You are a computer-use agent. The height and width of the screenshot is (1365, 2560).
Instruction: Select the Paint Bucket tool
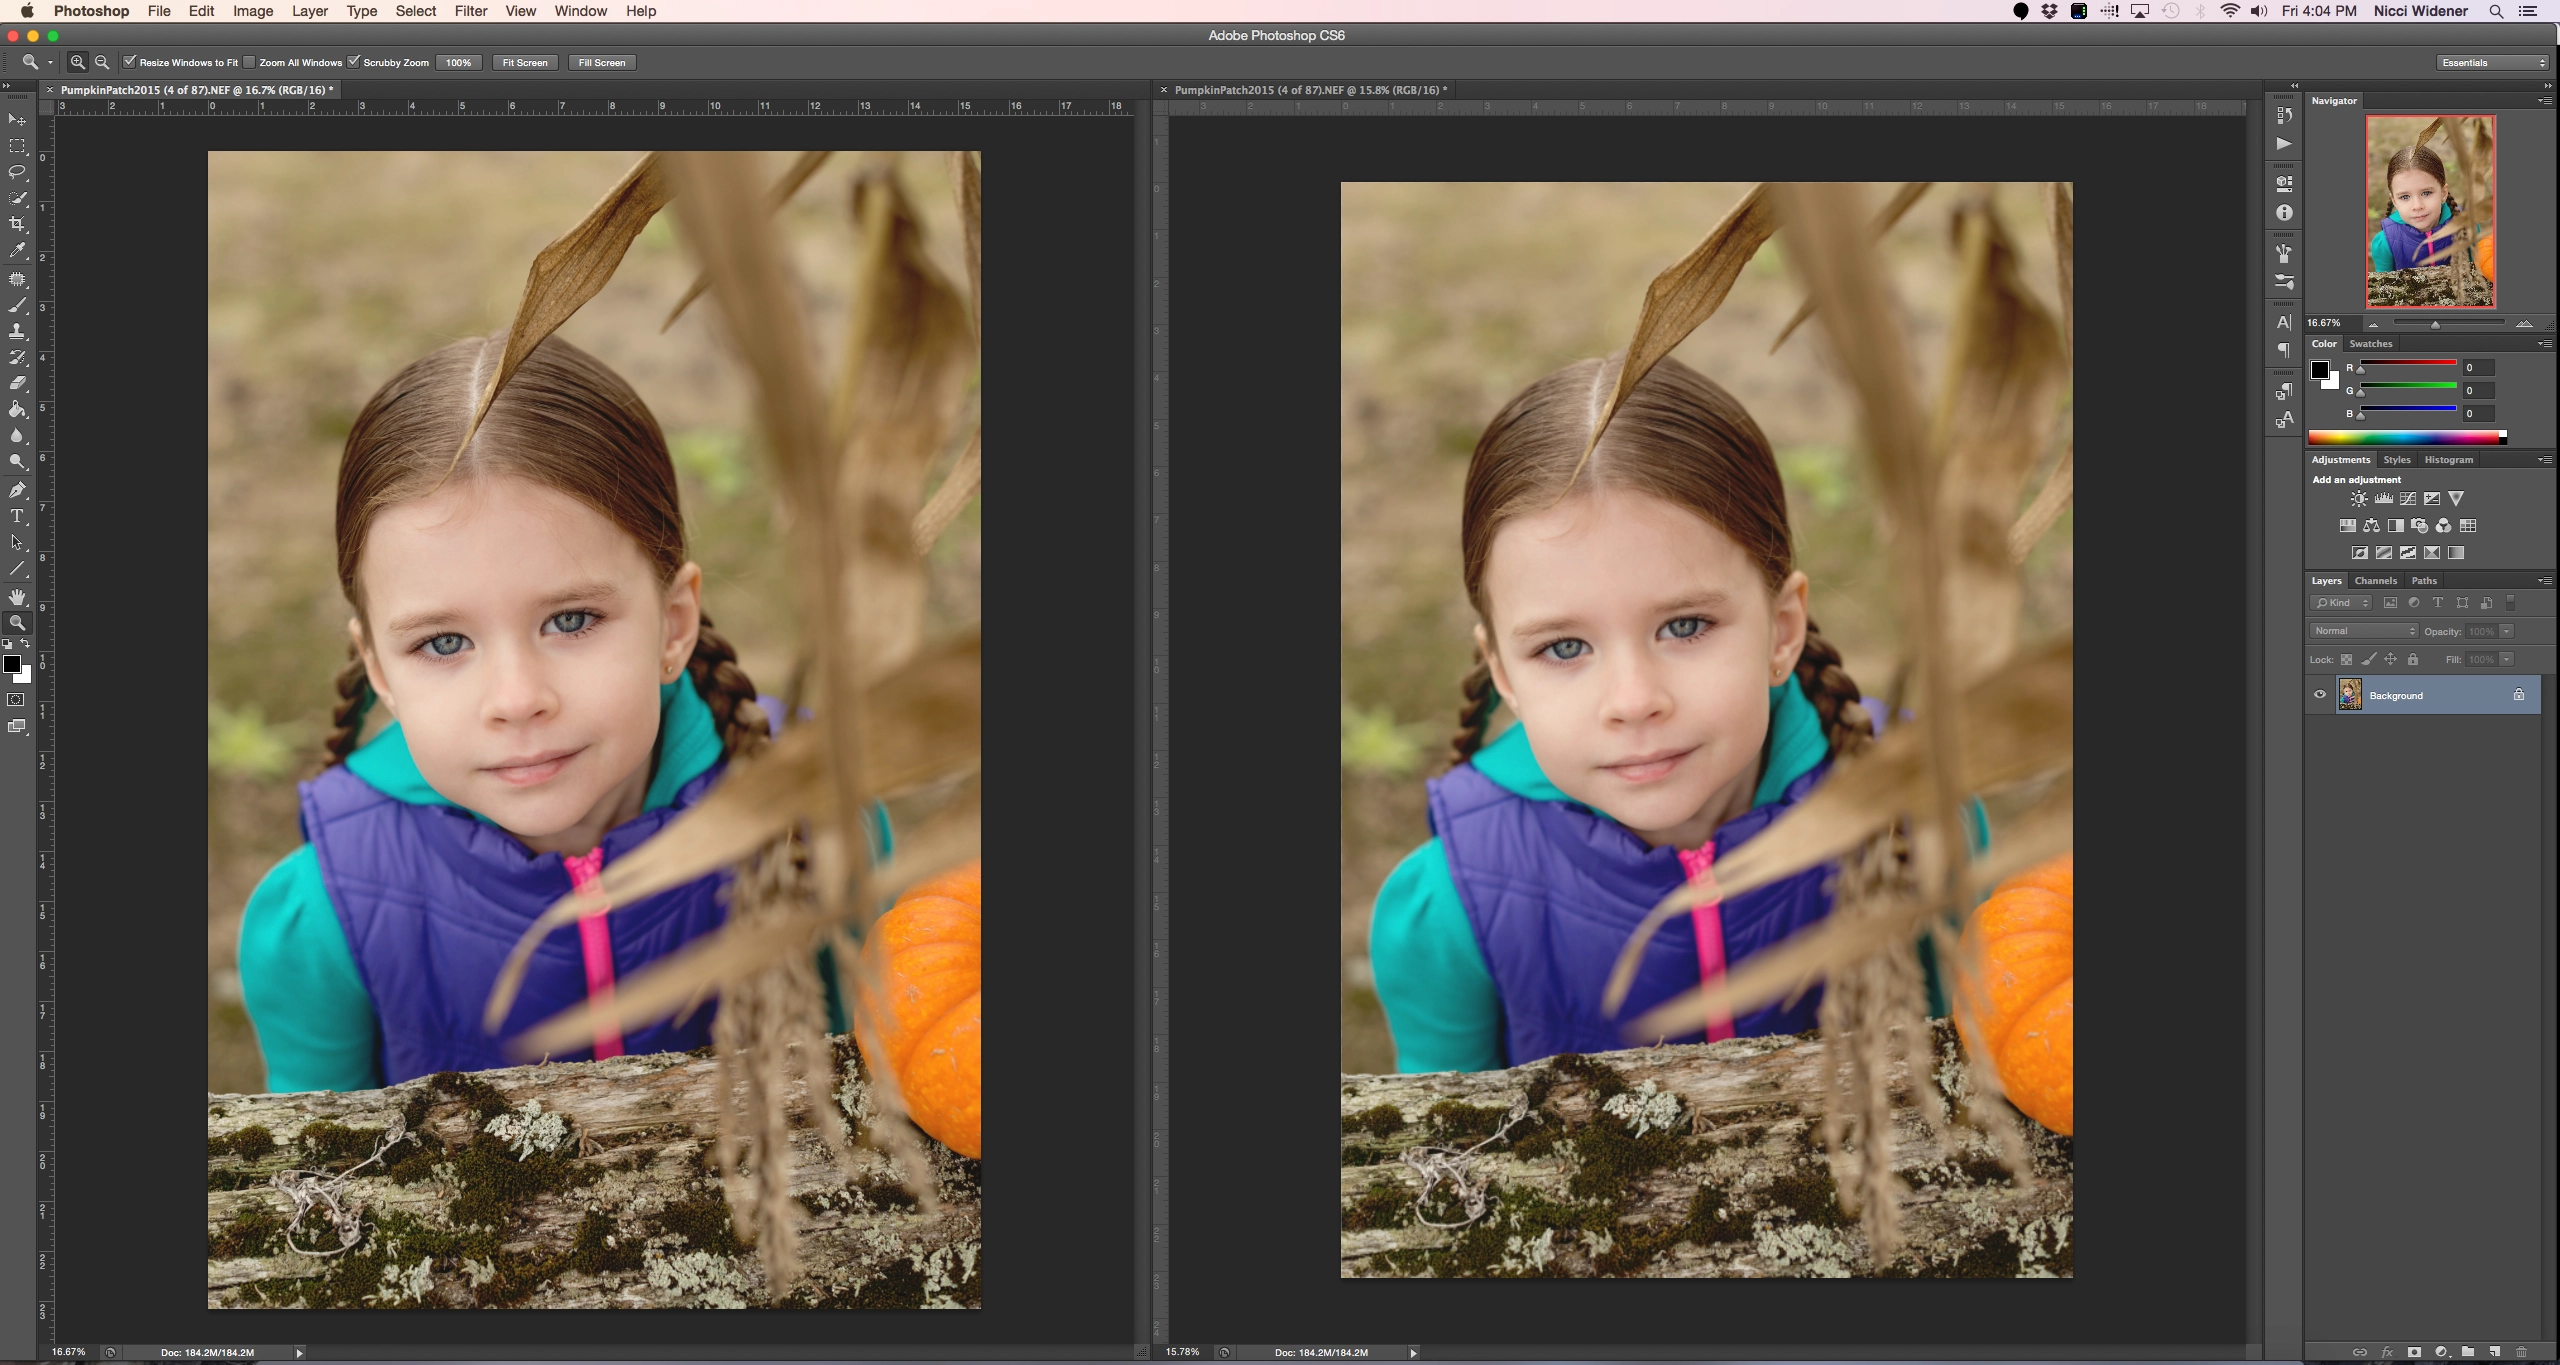[x=17, y=409]
